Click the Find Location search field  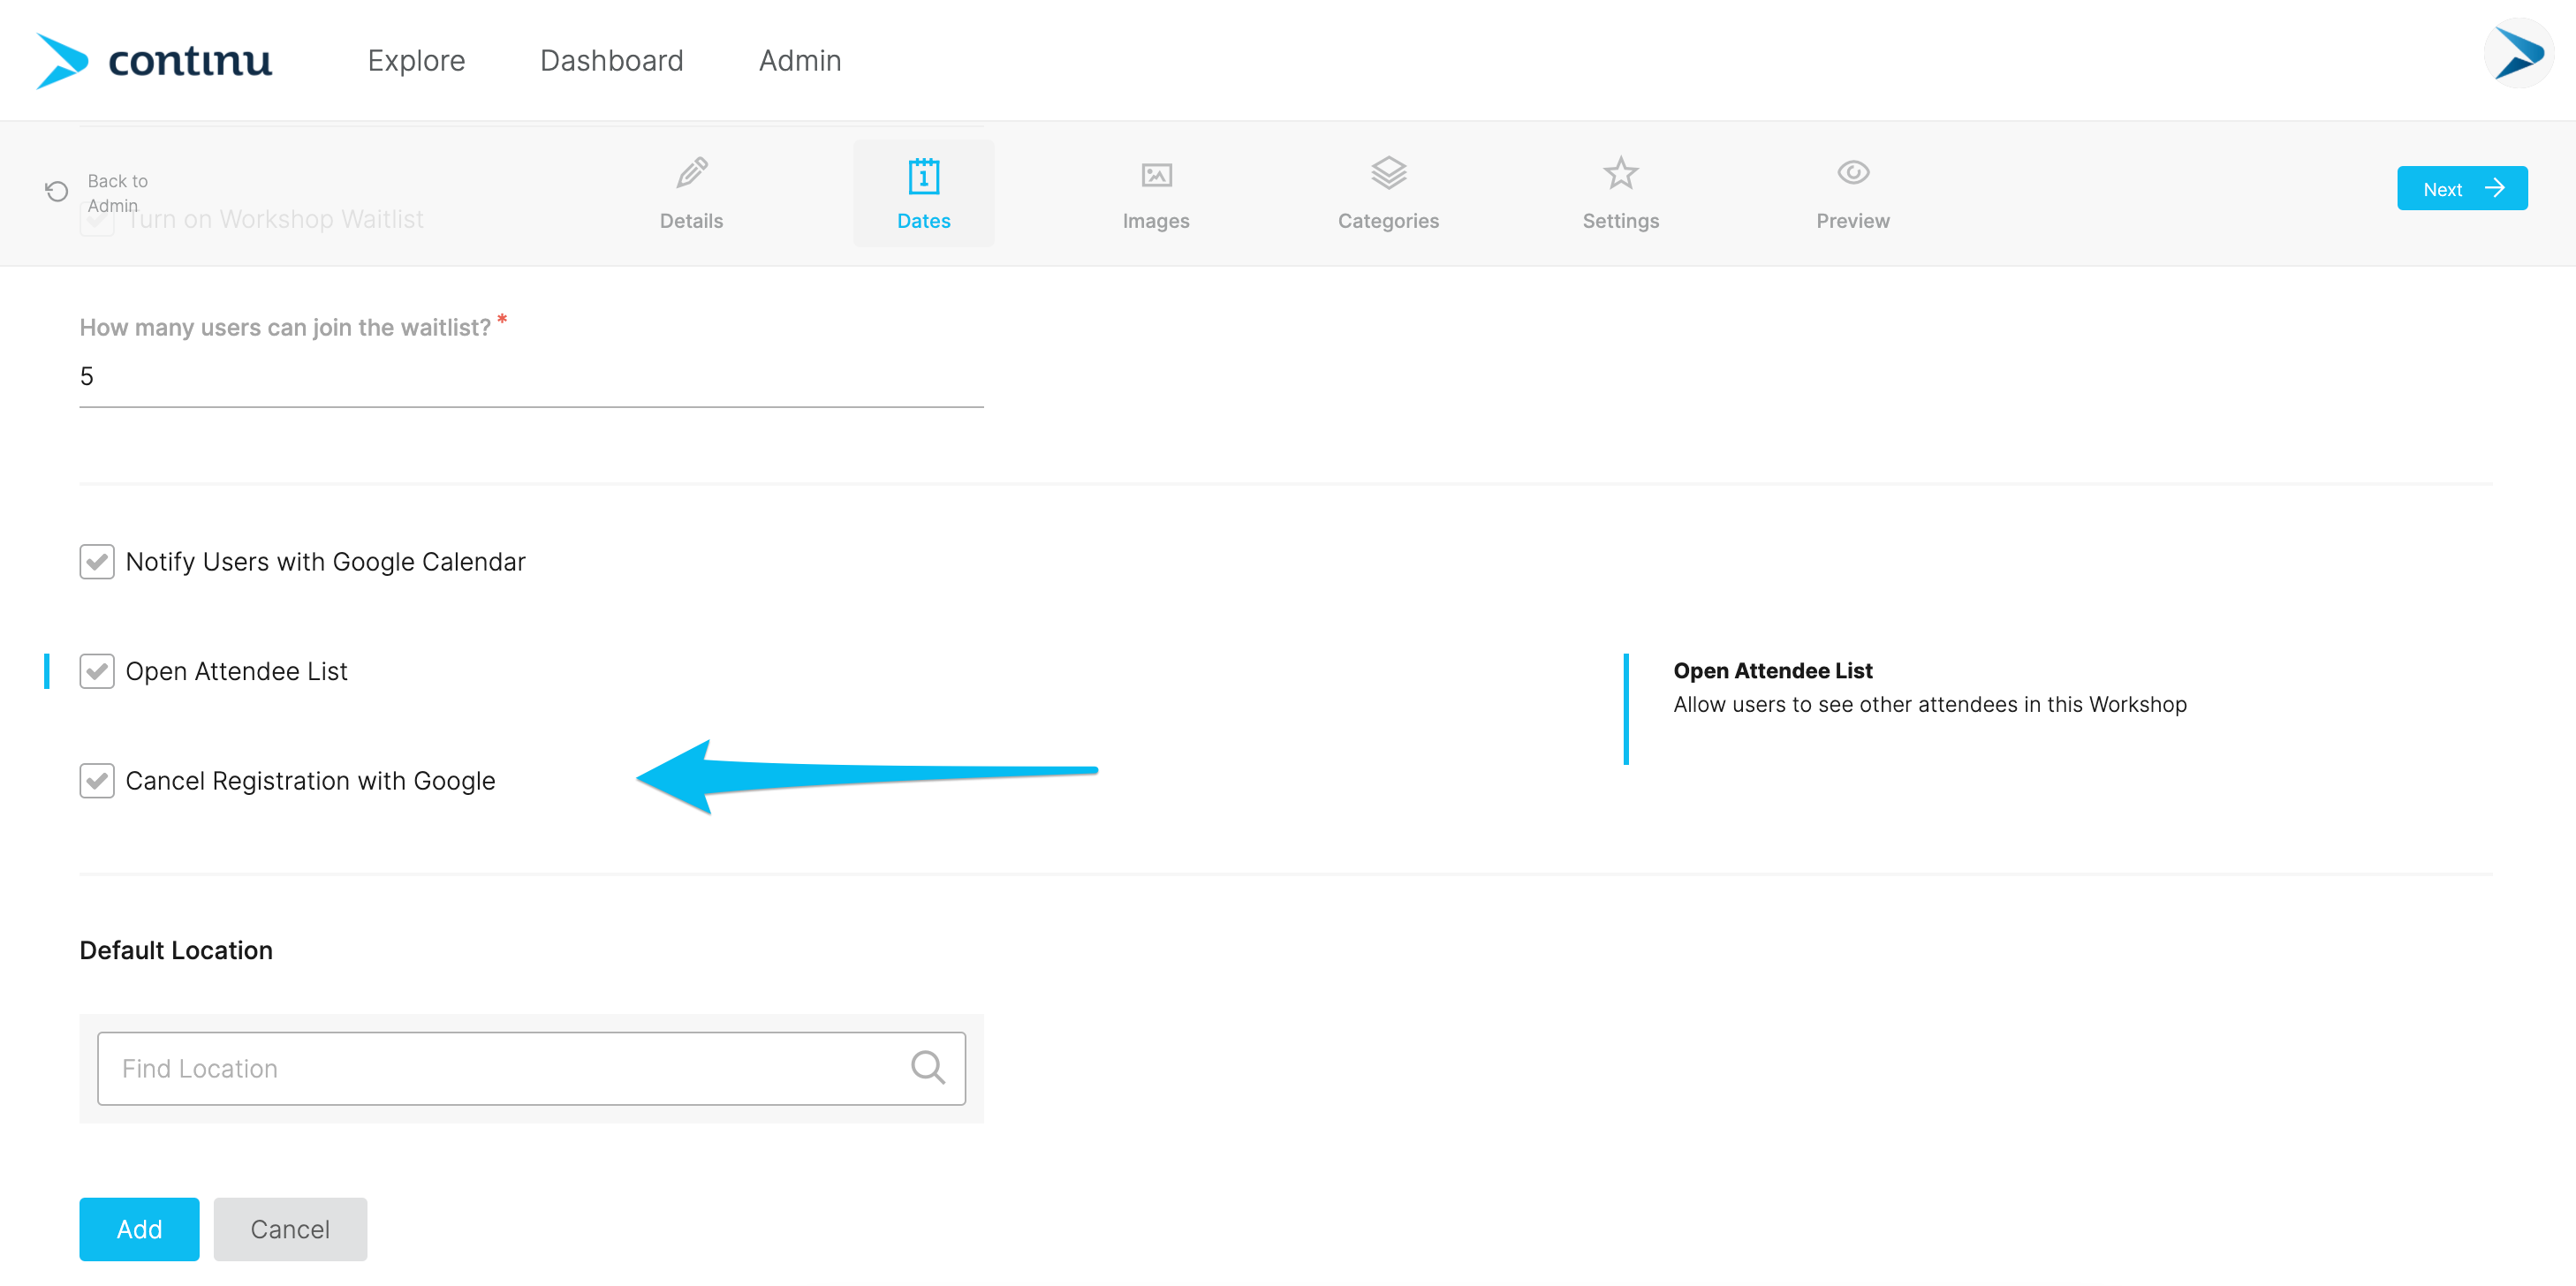pyautogui.click(x=531, y=1068)
